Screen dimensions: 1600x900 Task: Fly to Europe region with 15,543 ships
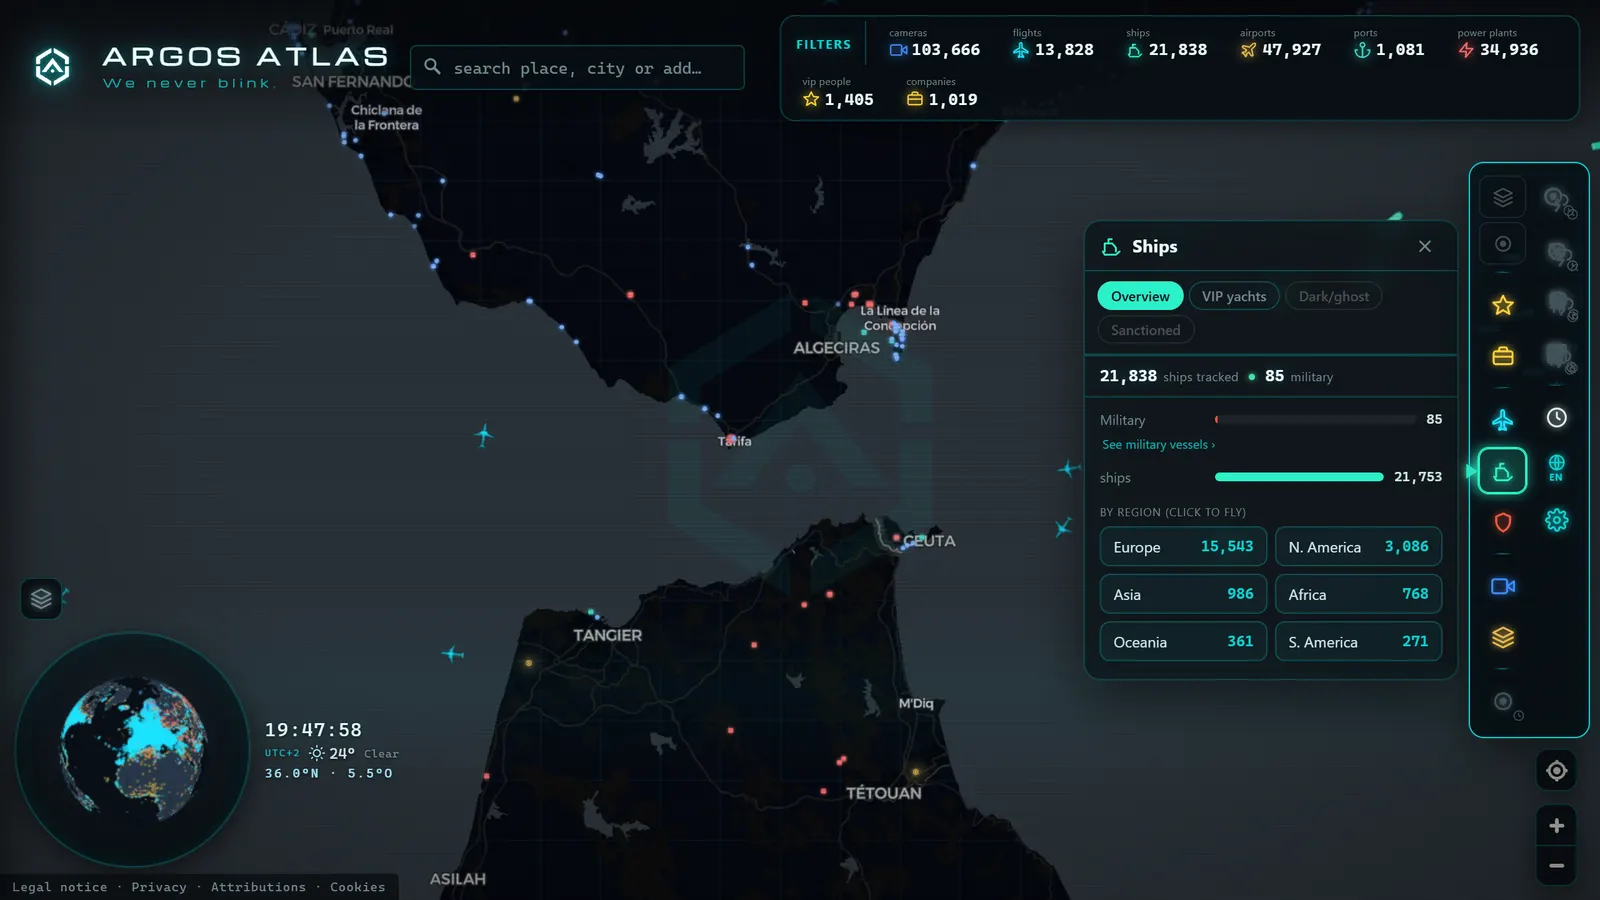coord(1183,547)
